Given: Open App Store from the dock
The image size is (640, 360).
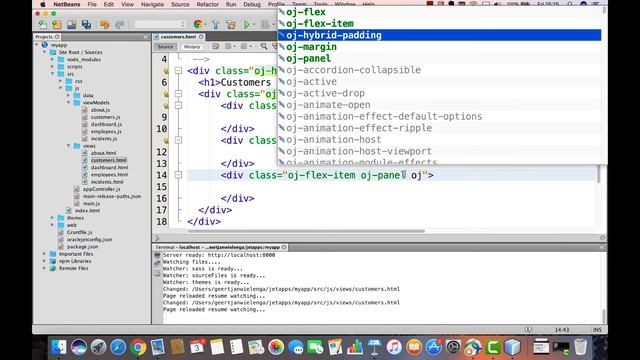Looking at the screenshot, I should pyautogui.click(x=433, y=347).
